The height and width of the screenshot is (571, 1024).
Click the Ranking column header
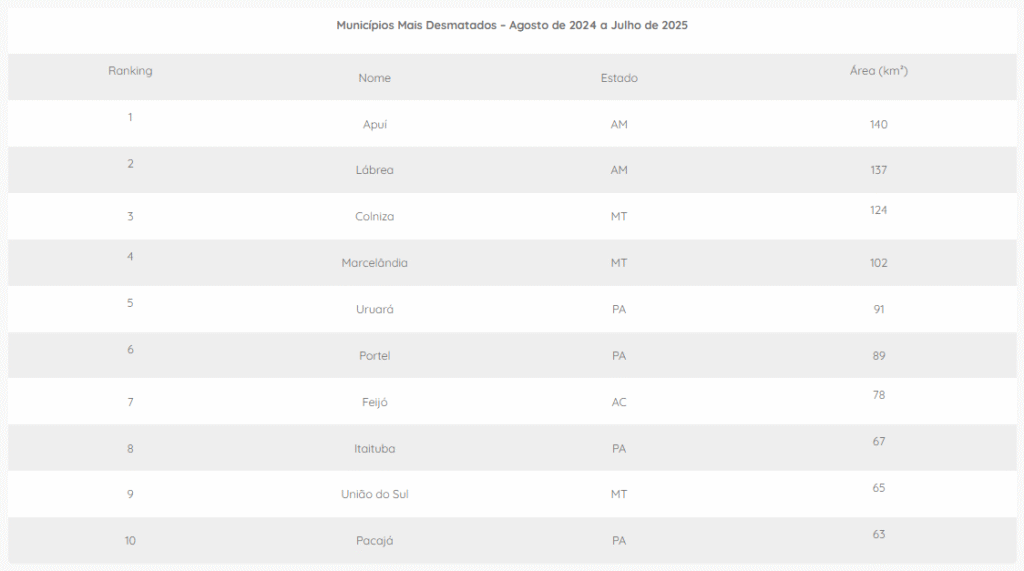click(x=130, y=71)
